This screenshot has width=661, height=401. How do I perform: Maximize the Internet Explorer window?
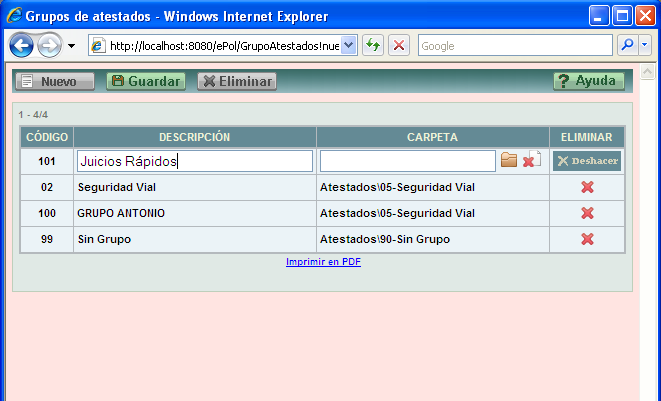pos(622,16)
